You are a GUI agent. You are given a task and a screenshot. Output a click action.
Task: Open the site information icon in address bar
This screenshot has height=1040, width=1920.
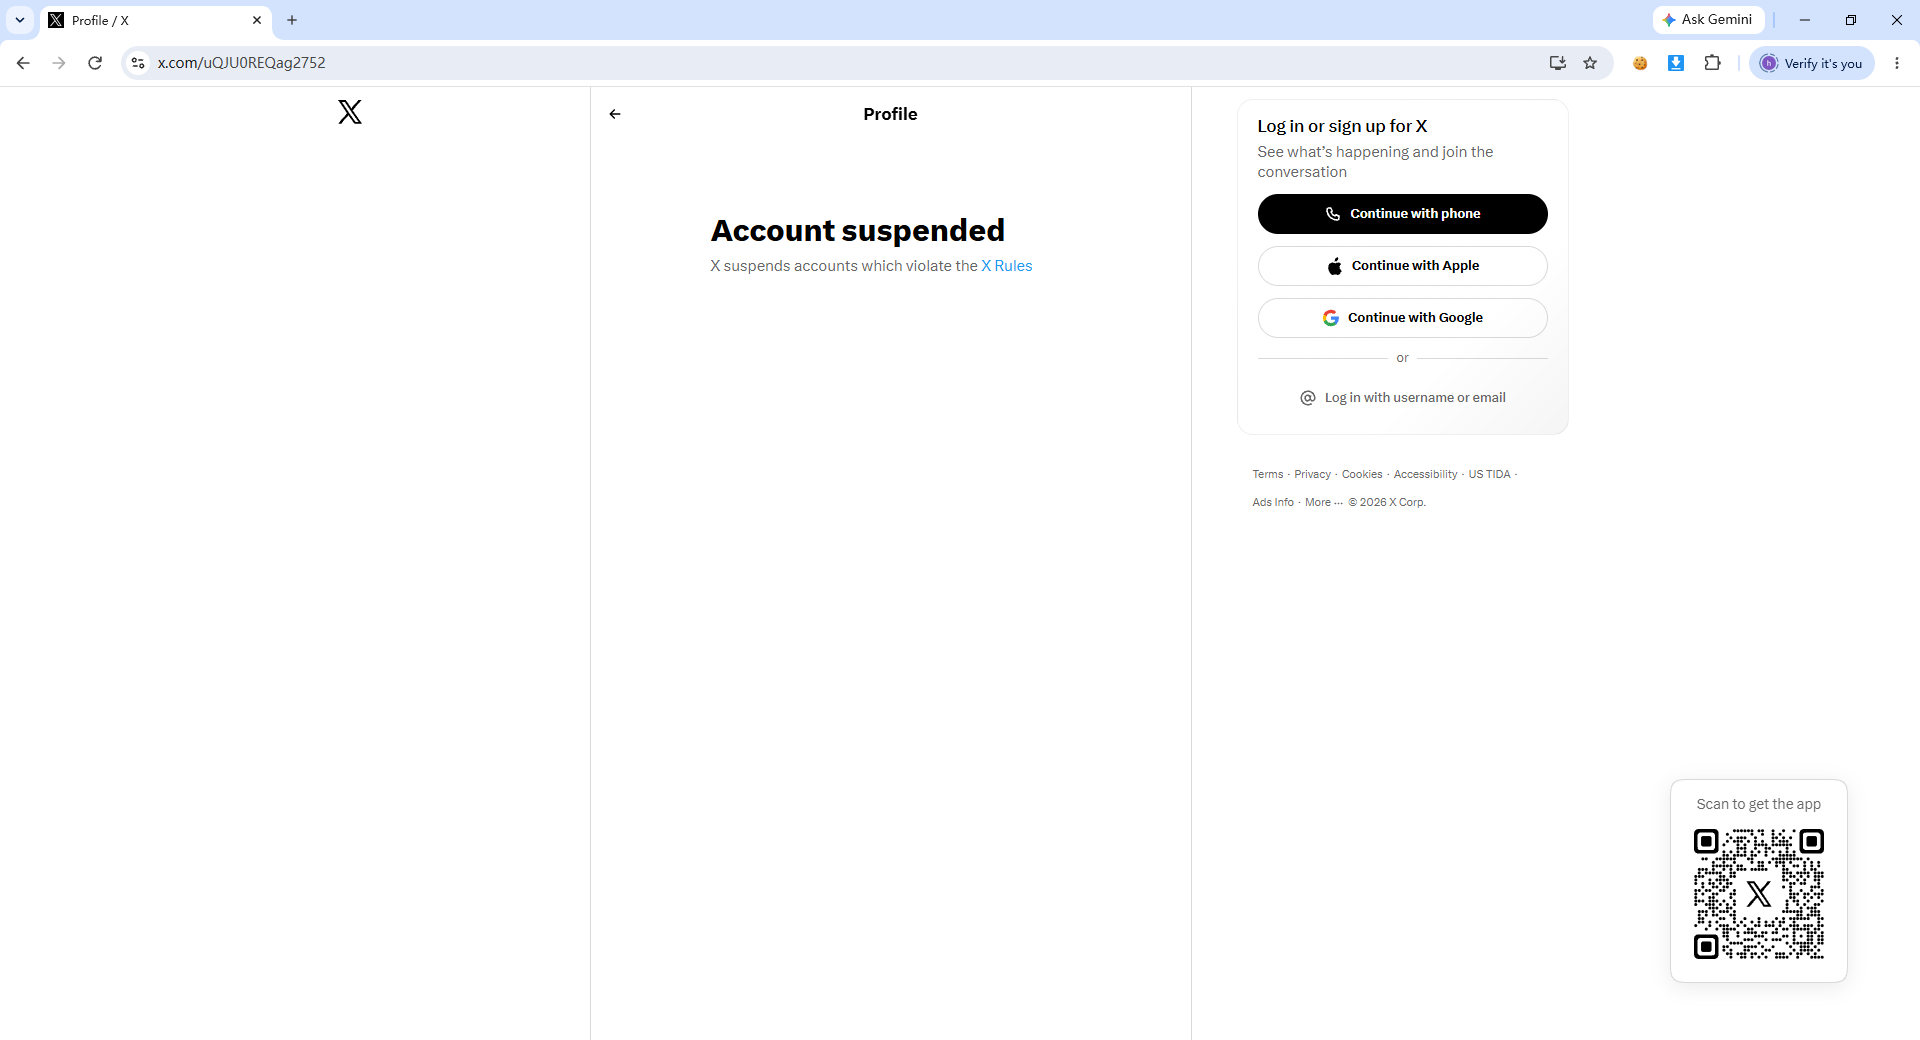(x=139, y=63)
